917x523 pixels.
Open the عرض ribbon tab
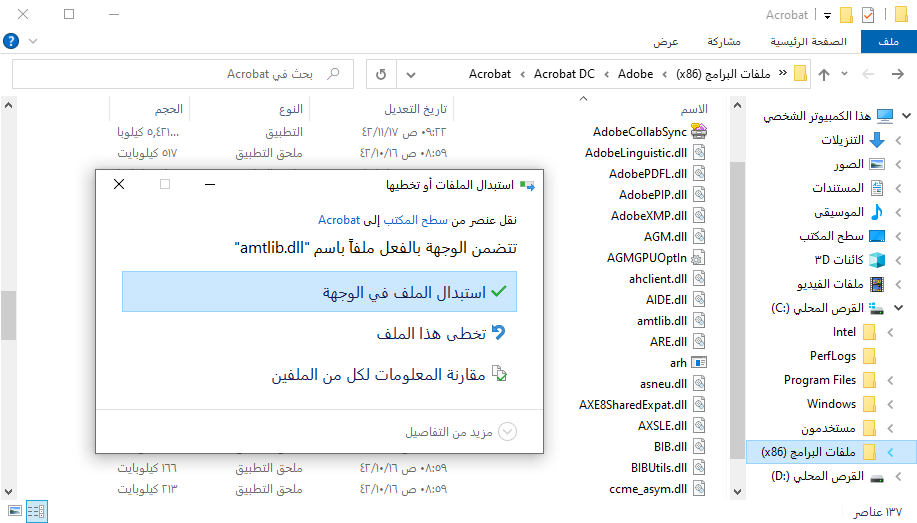coord(666,42)
